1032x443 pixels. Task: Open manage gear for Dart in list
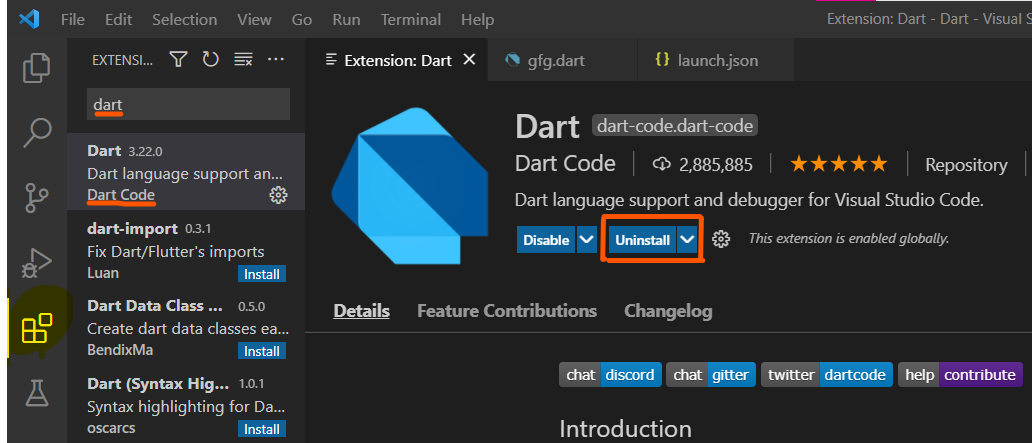(278, 195)
